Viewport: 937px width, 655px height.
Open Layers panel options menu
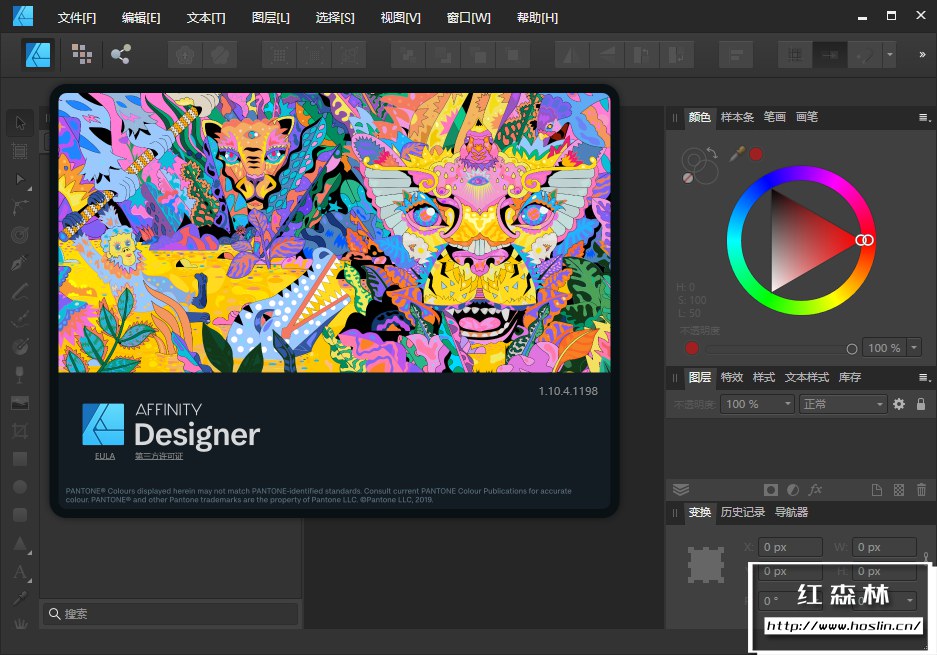pos(924,378)
